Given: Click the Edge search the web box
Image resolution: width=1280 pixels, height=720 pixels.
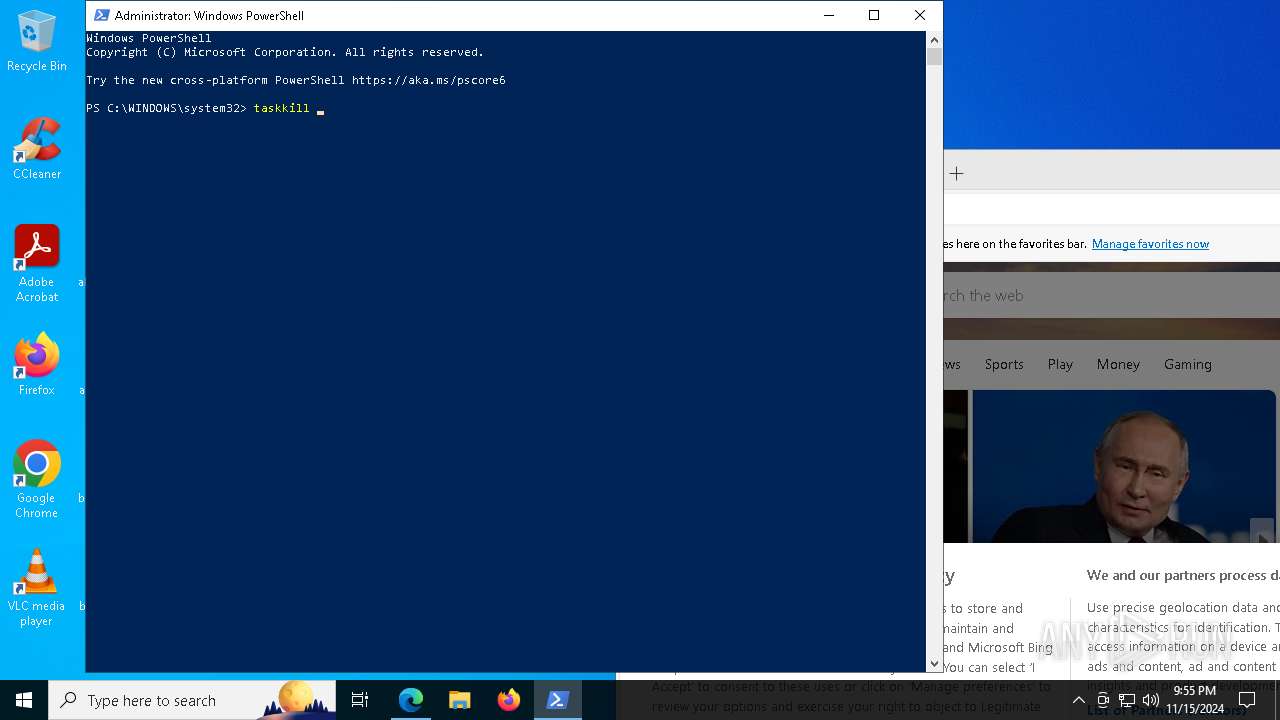Looking at the screenshot, I should click(x=1110, y=295).
